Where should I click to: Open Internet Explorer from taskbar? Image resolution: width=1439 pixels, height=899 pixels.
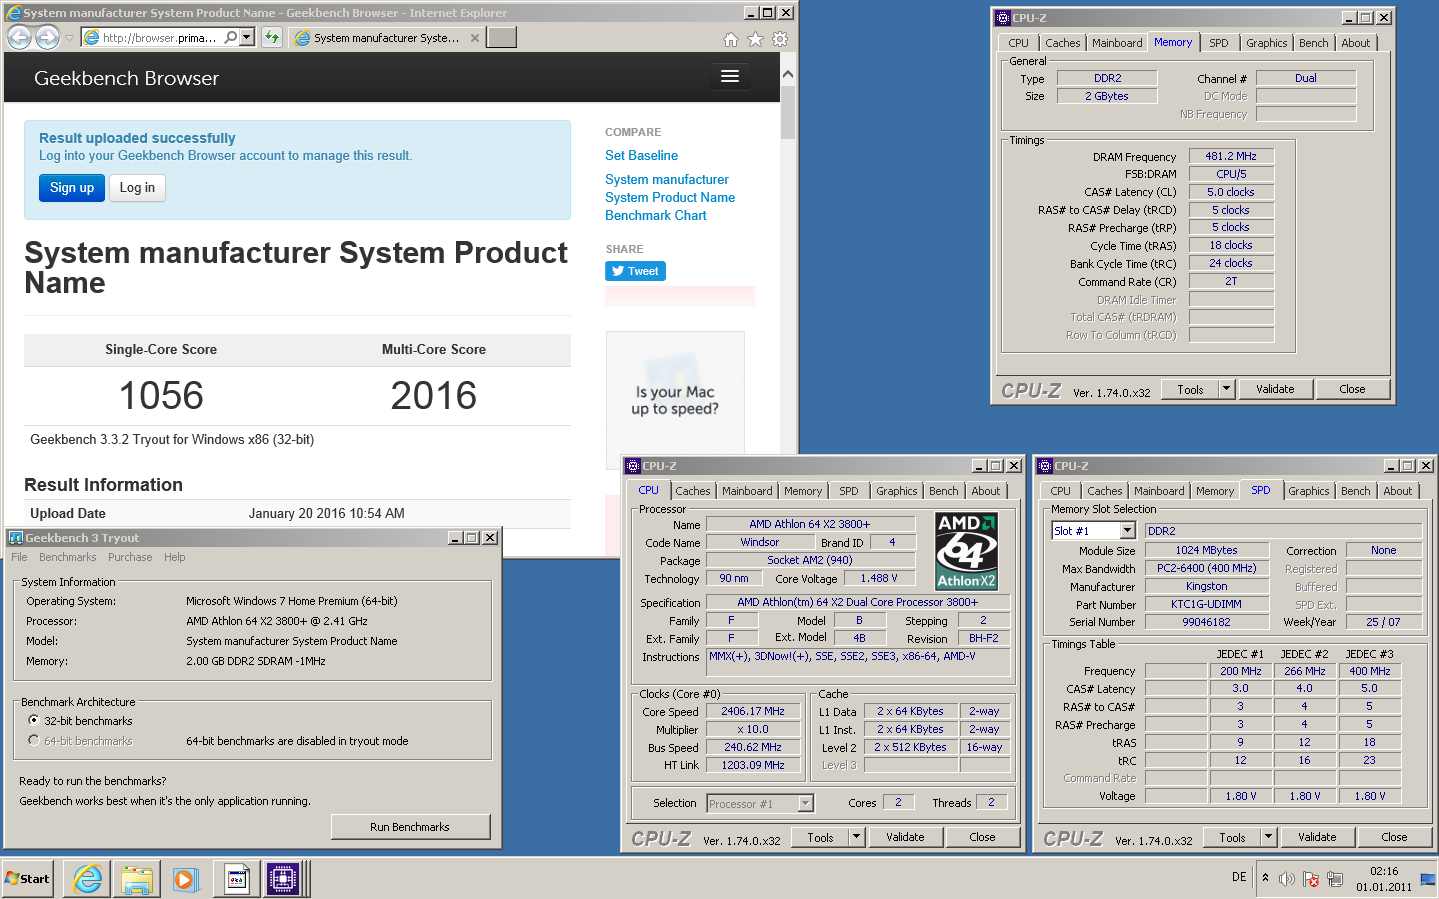pos(88,879)
